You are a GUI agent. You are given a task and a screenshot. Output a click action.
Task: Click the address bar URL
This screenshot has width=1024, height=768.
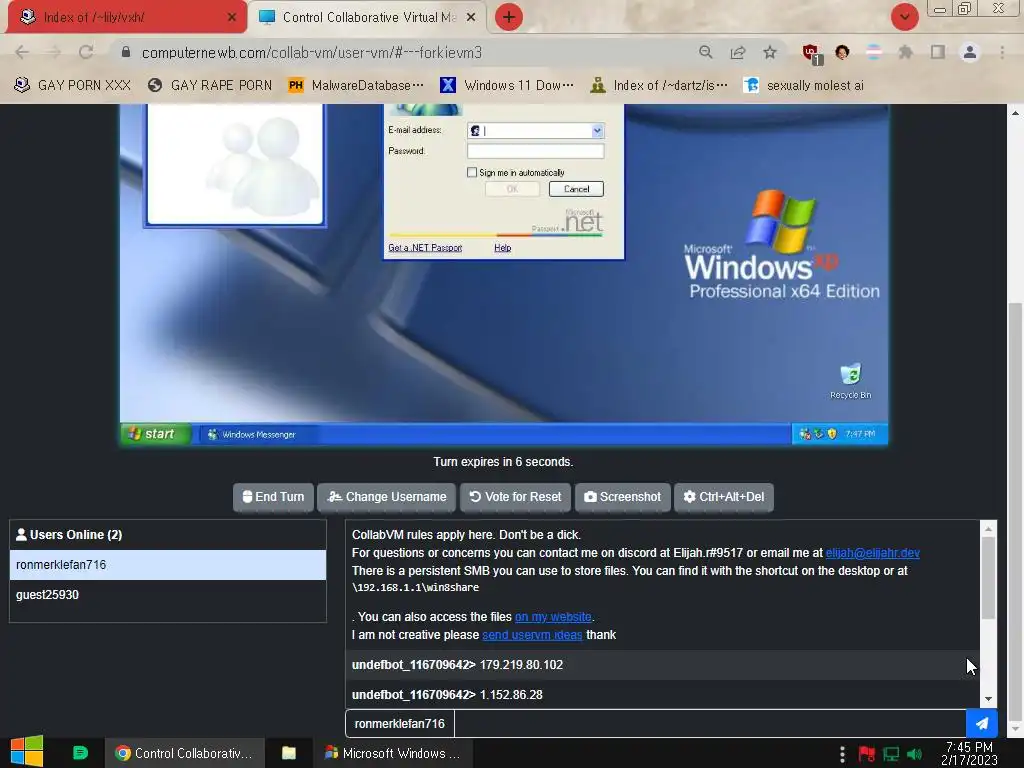[312, 52]
